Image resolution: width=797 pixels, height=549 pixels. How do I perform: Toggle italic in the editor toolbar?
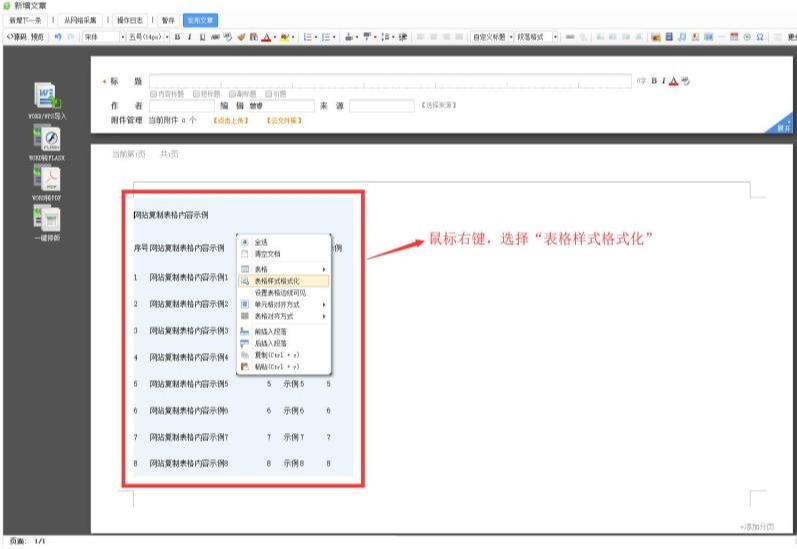click(189, 37)
